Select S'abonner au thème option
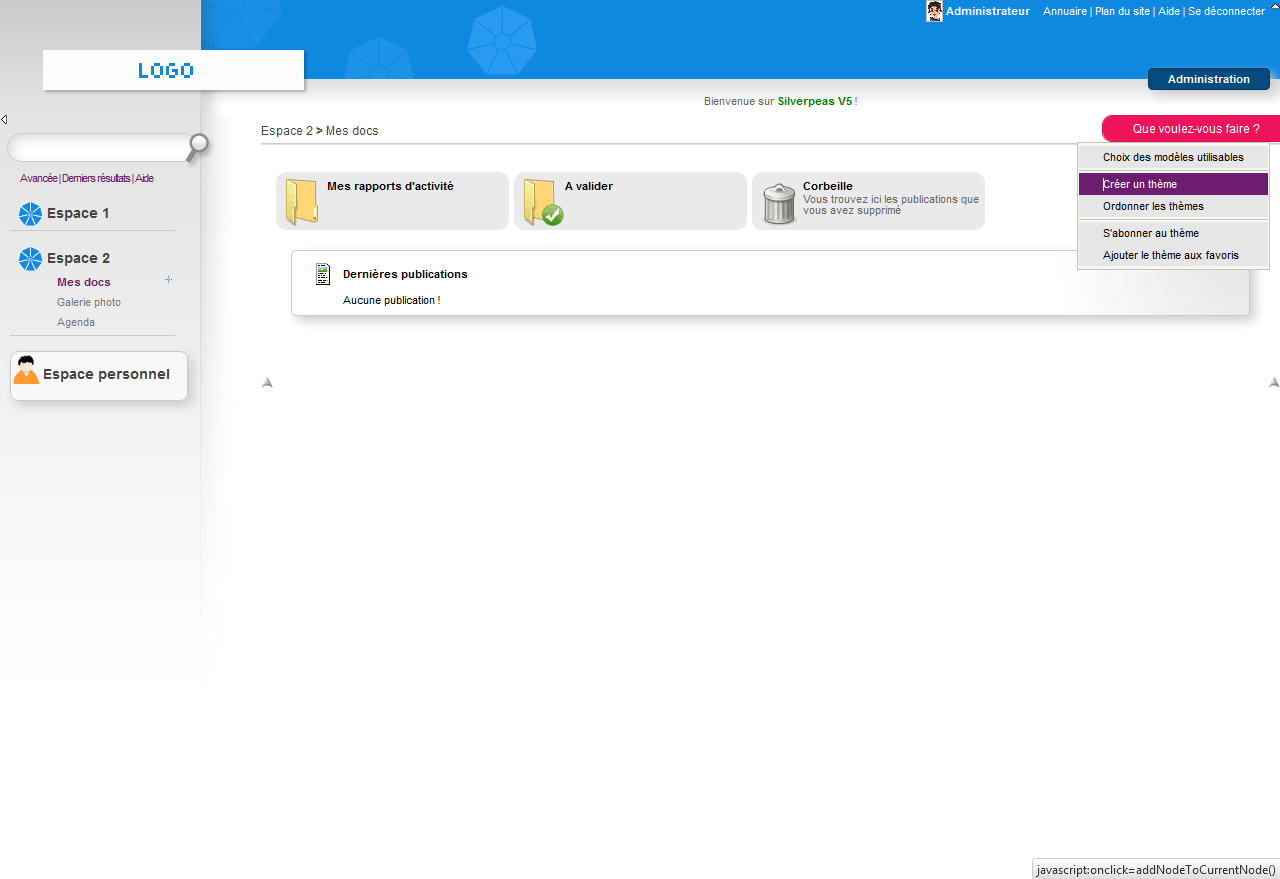Viewport: 1280px width, 879px height. (1150, 233)
